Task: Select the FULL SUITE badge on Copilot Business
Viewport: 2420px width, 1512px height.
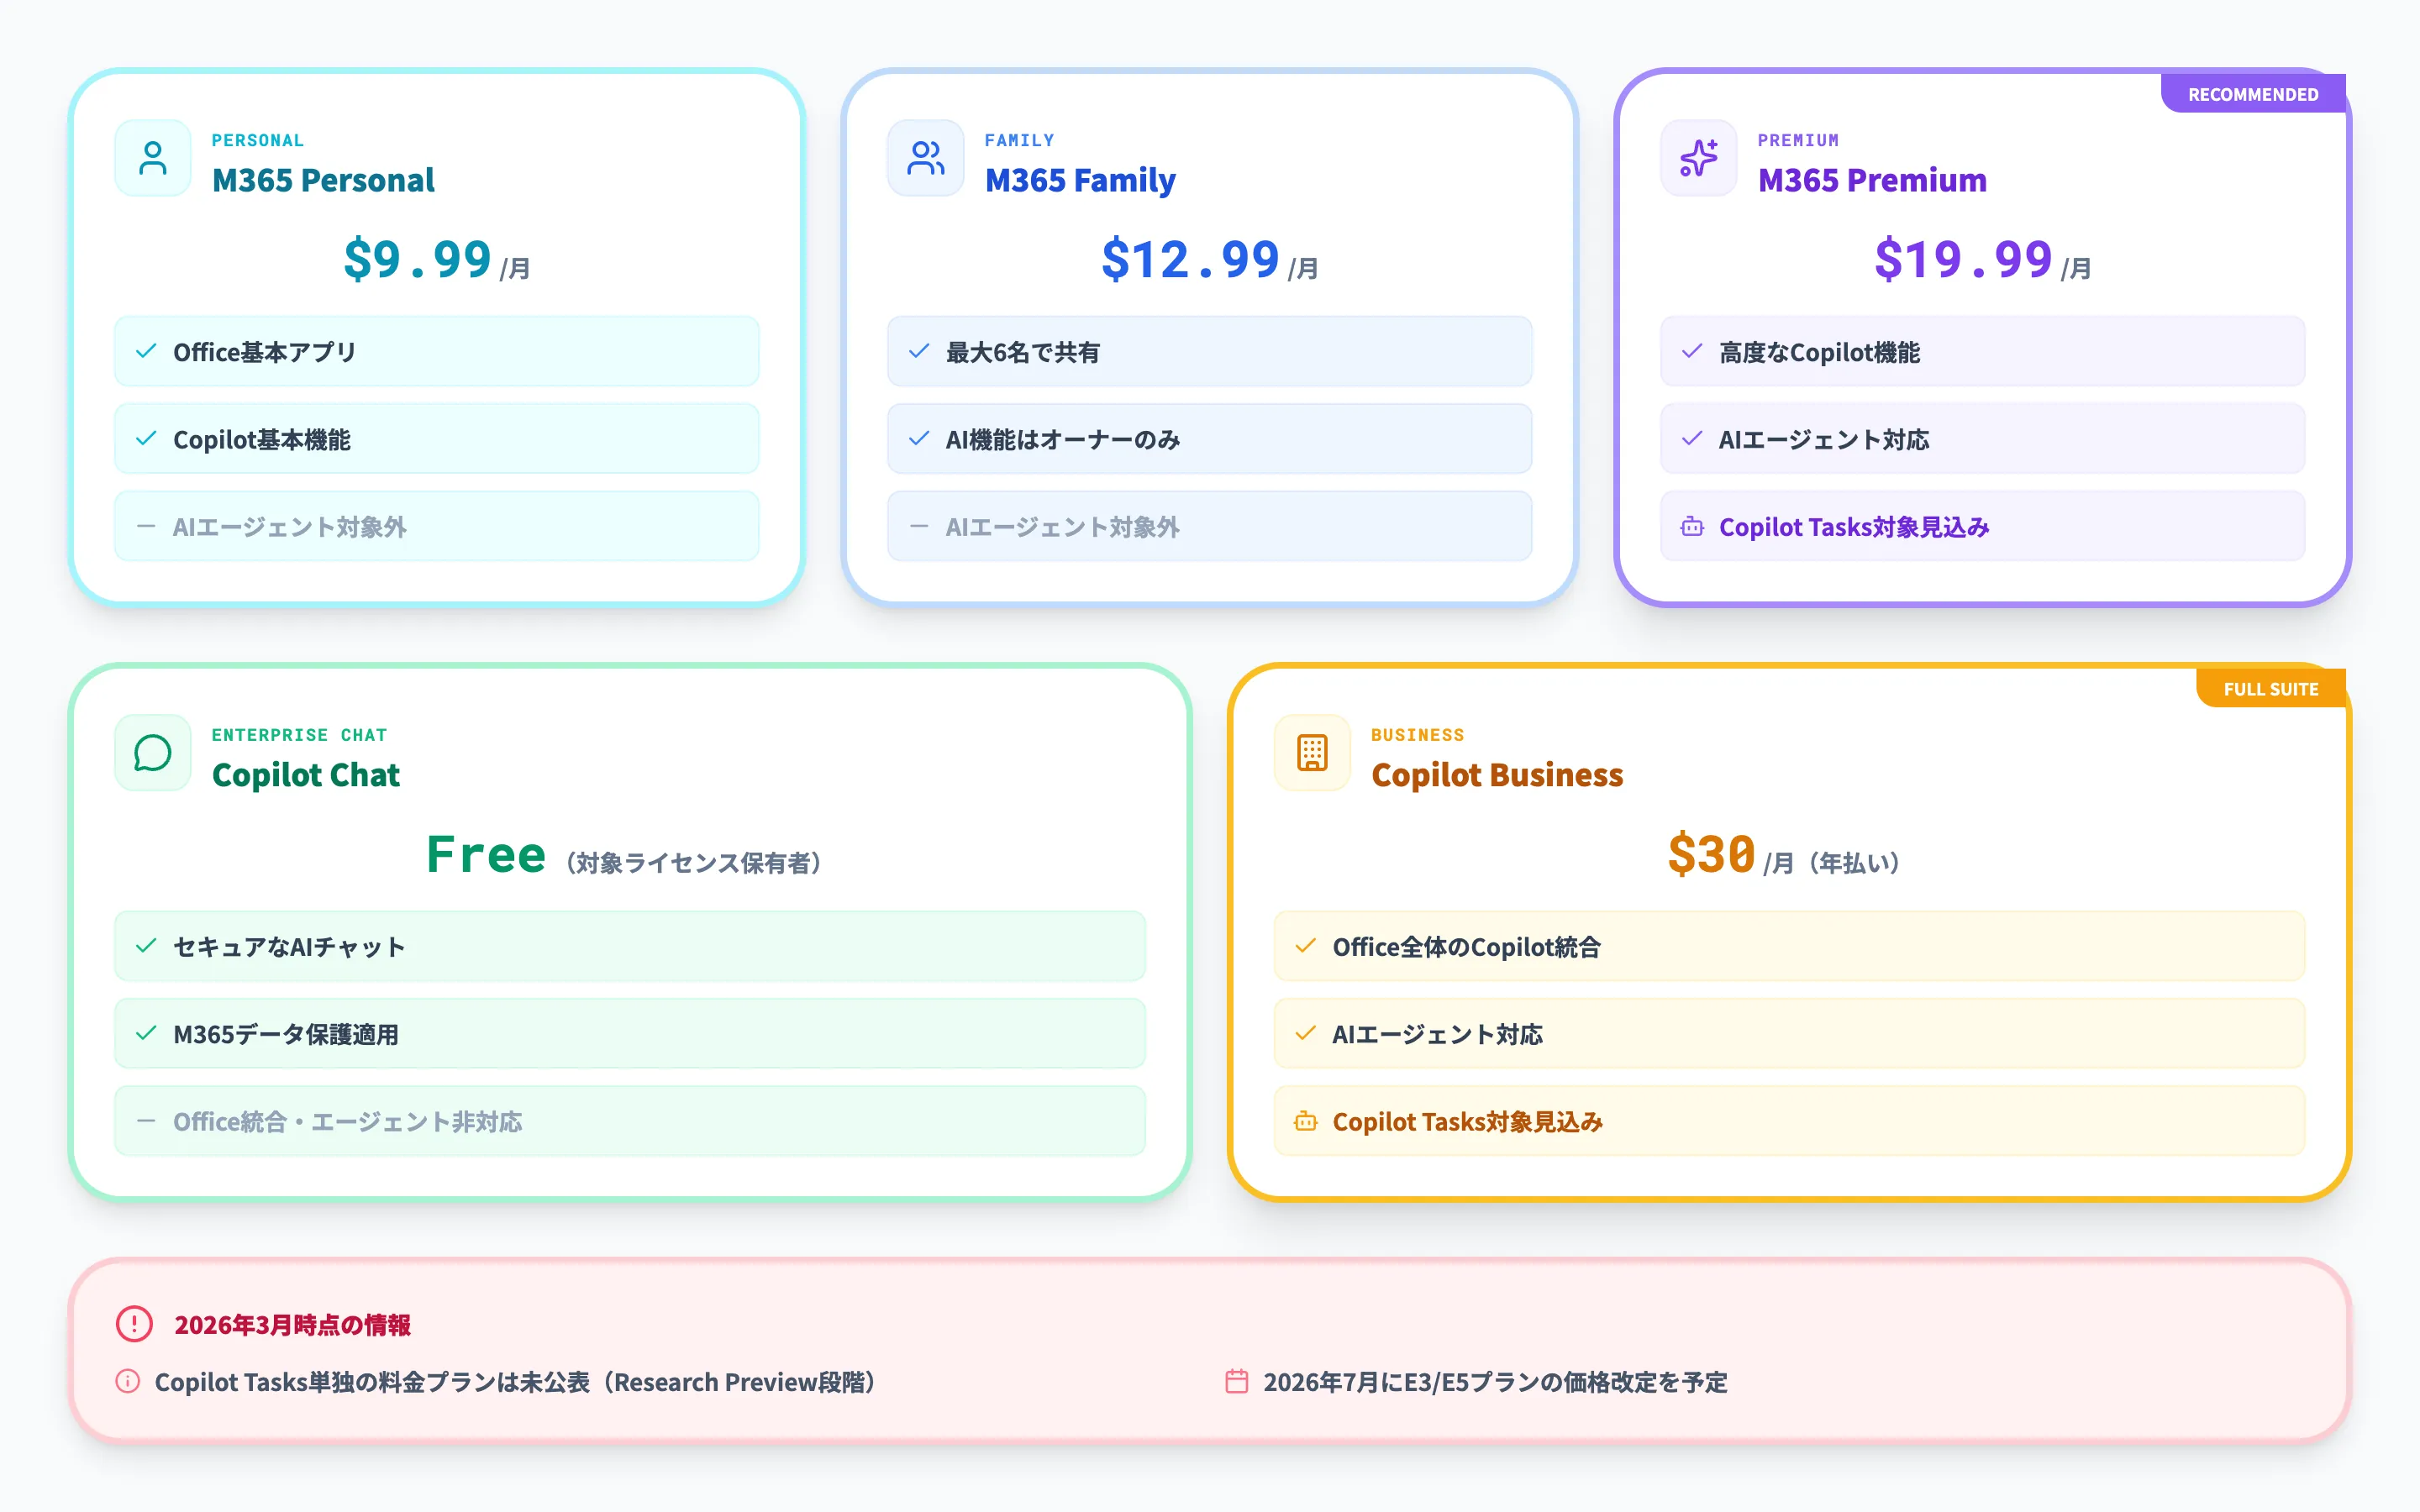Action: pos(2271,688)
